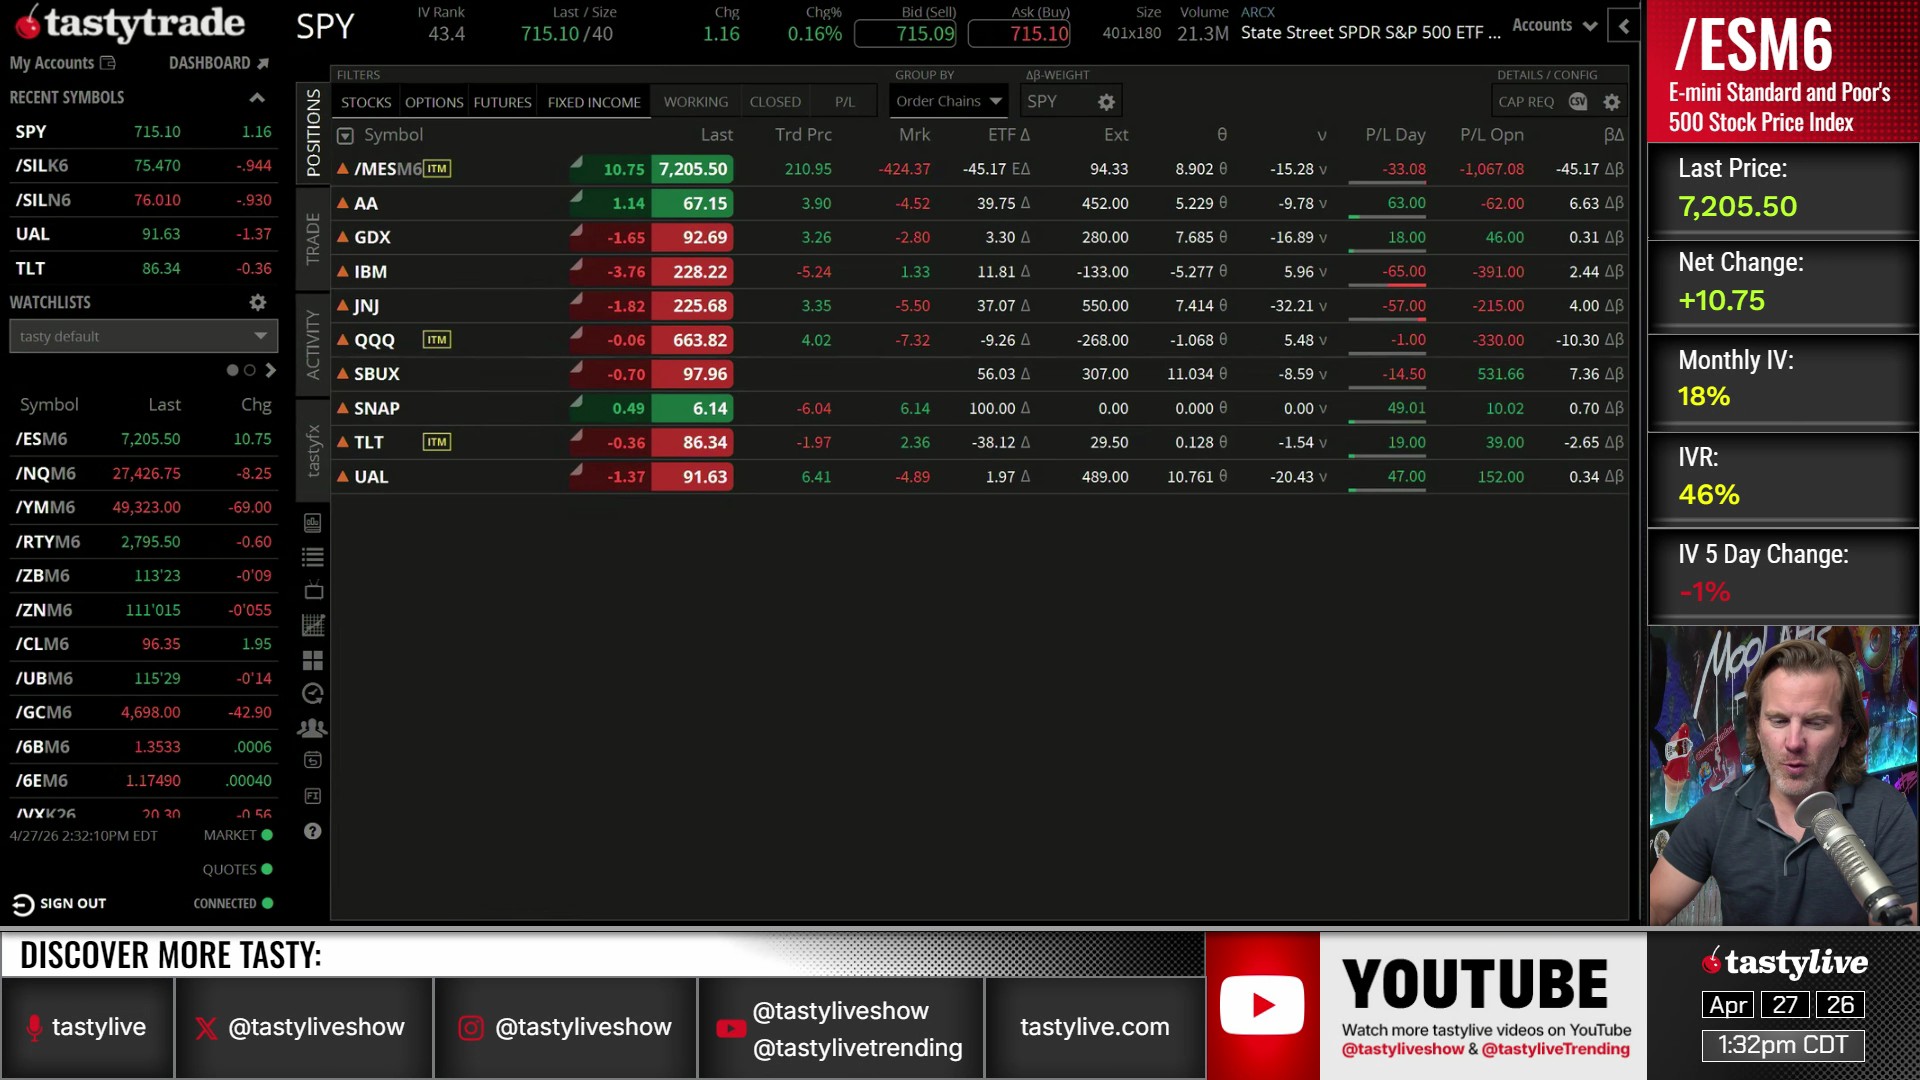The width and height of the screenshot is (1920, 1080).
Task: Open the four-square grid layout icon
Action: click(x=313, y=660)
